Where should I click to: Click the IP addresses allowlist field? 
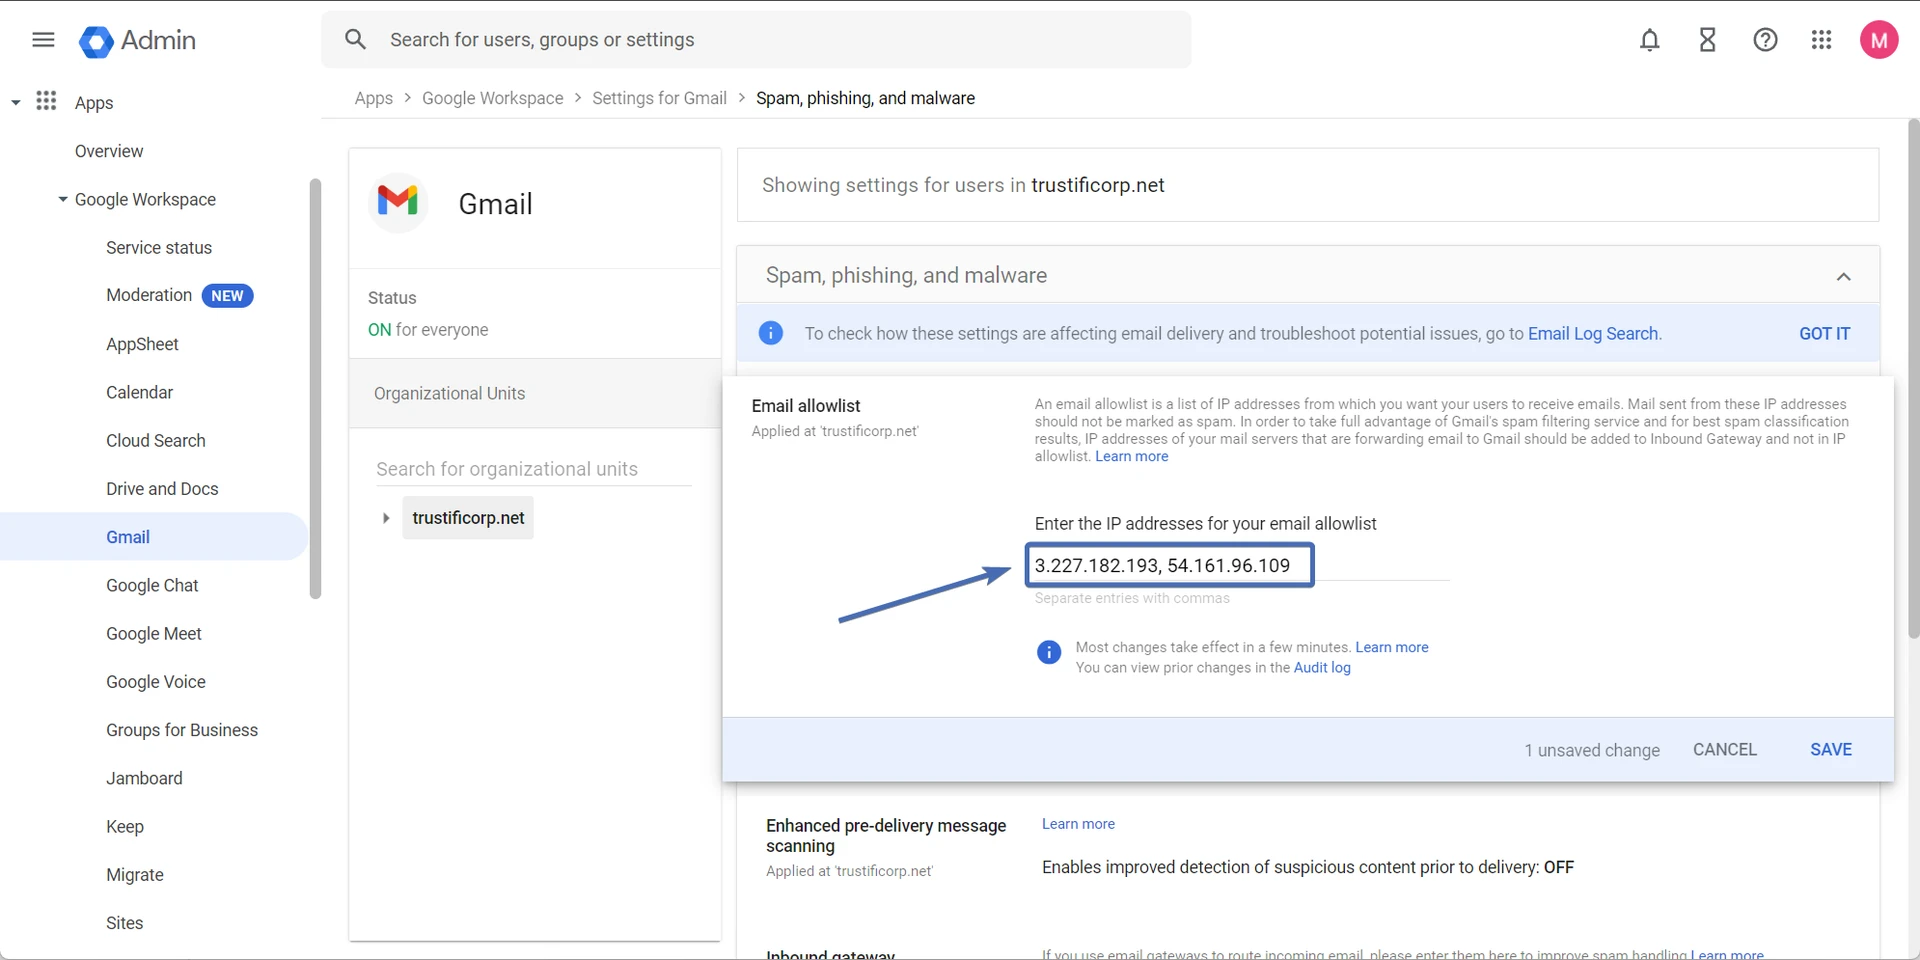pyautogui.click(x=1168, y=566)
